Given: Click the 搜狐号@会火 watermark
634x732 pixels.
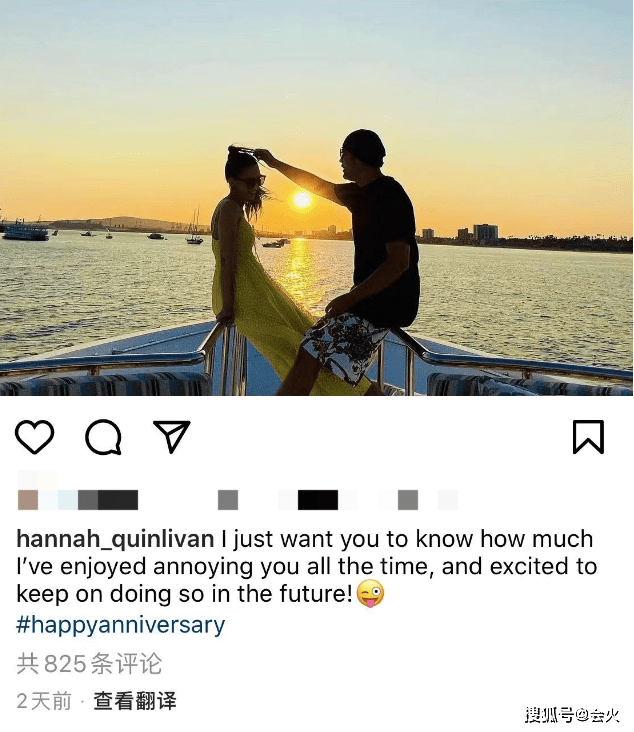Looking at the screenshot, I should [x=572, y=715].
